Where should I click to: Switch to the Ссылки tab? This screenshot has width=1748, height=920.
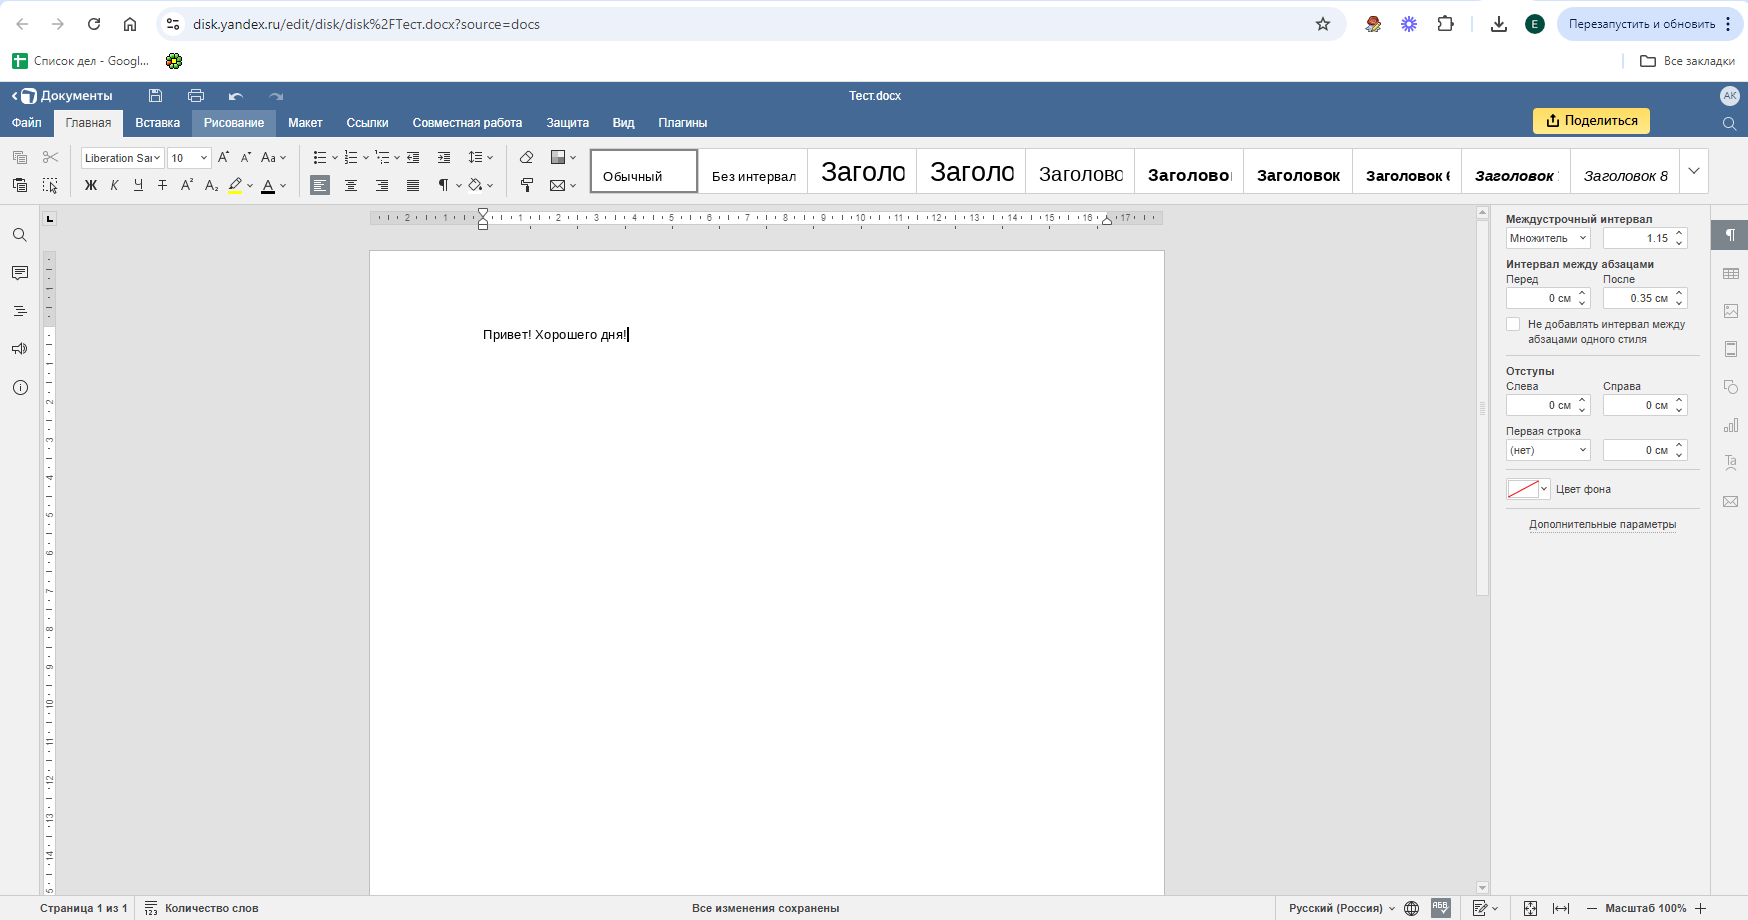pos(367,123)
